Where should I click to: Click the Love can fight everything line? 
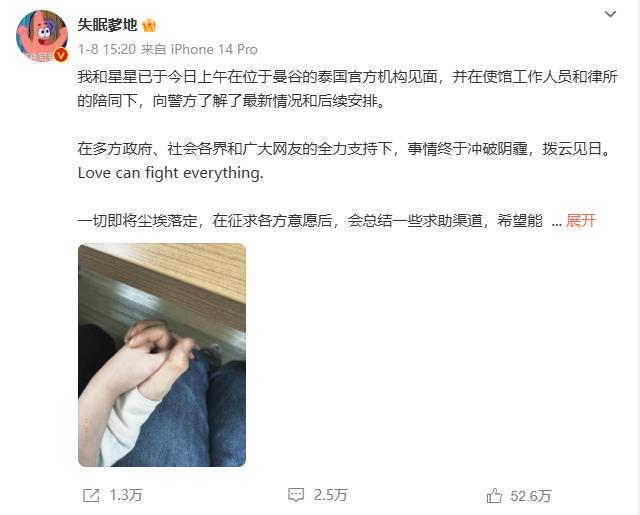click(x=171, y=173)
